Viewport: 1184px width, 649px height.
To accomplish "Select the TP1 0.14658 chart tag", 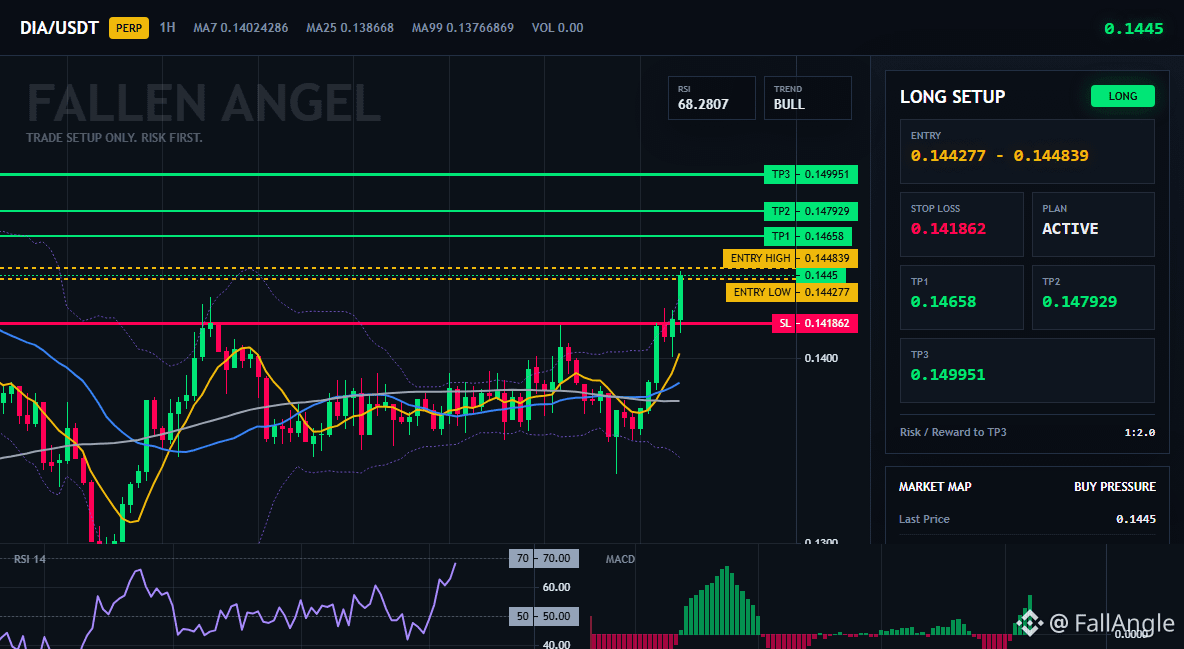I will pyautogui.click(x=807, y=236).
